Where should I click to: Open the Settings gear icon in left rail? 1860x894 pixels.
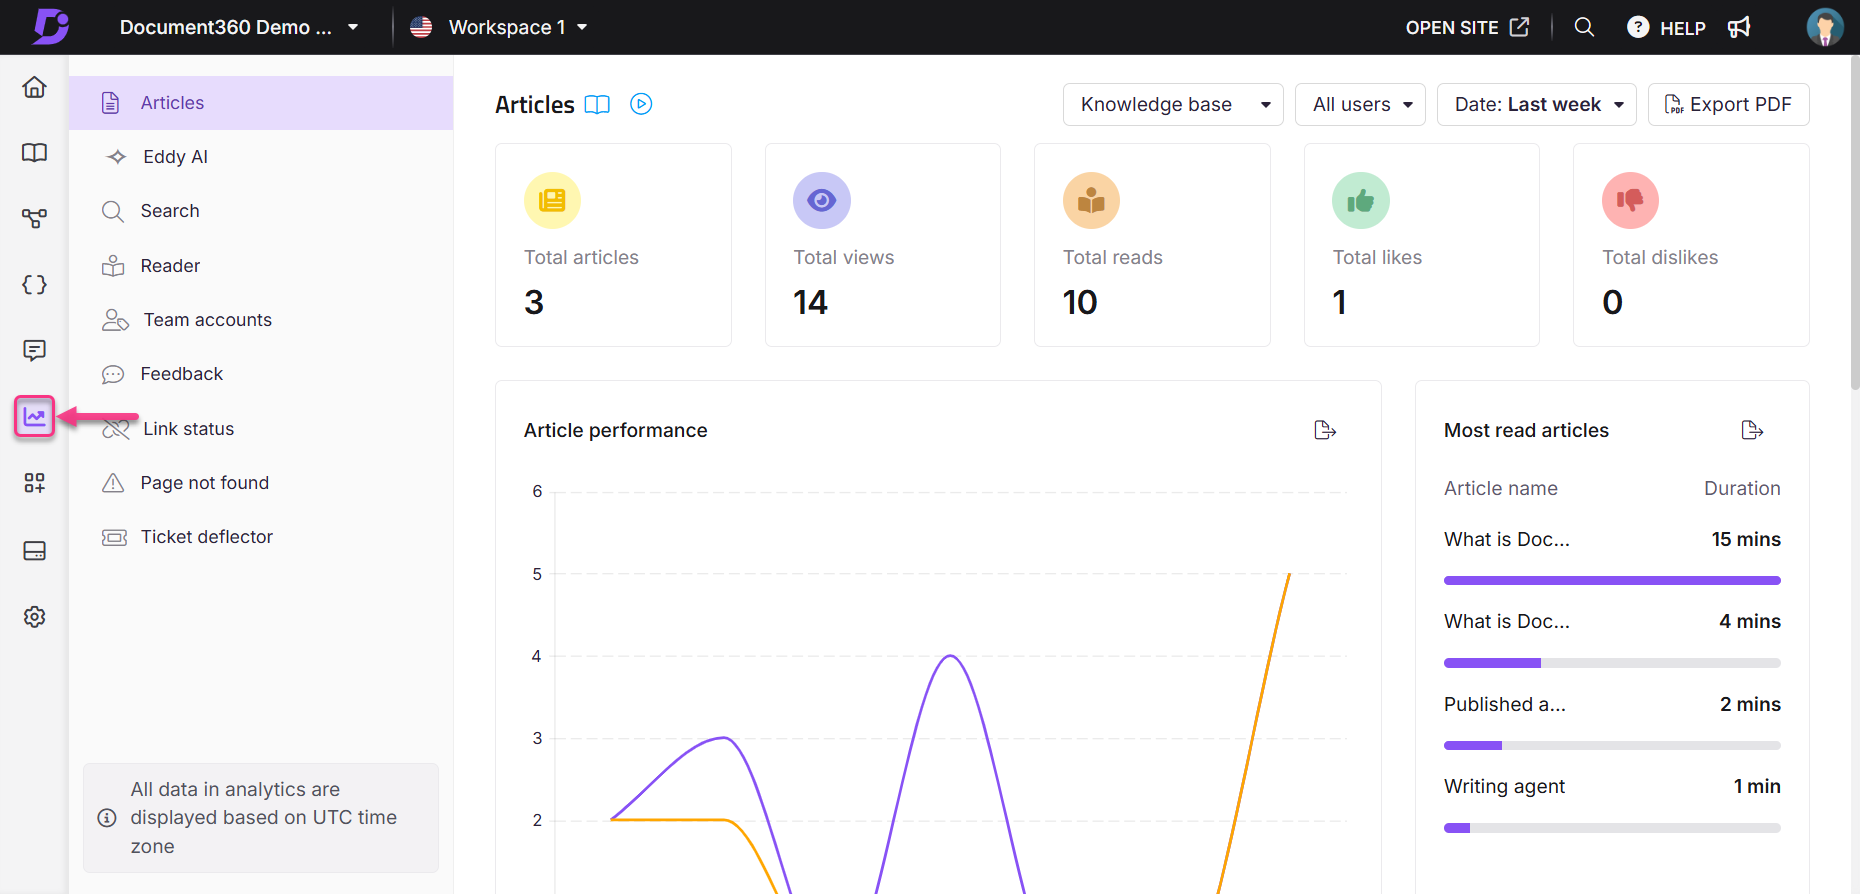[35, 617]
